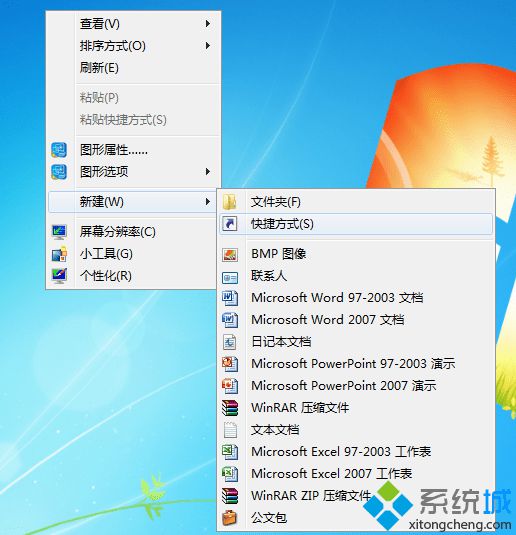Click the PowerPoint 2007 演示 icon
516x535 pixels.
pyautogui.click(x=230, y=386)
